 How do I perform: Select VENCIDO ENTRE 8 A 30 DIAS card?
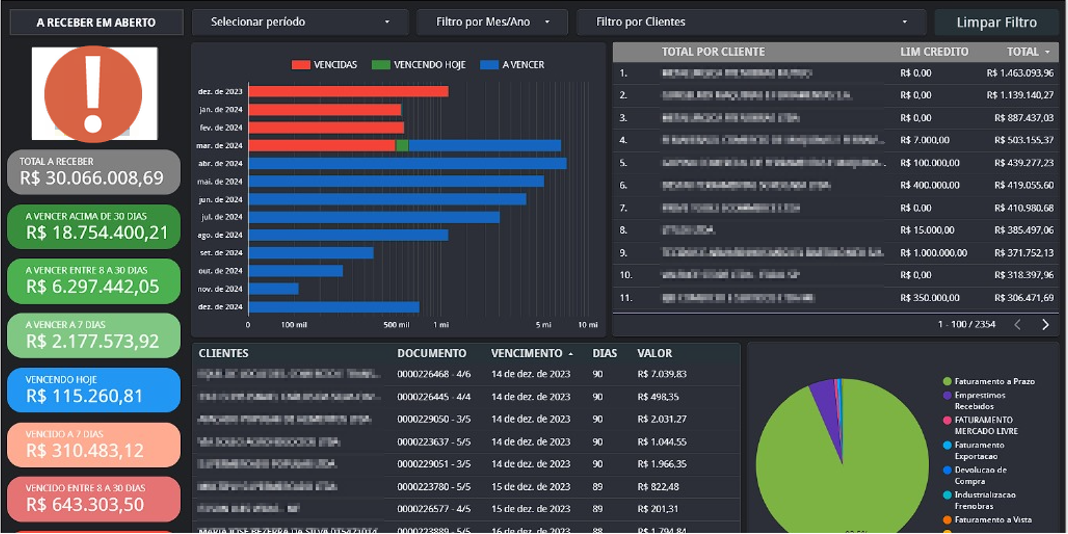[94, 499]
